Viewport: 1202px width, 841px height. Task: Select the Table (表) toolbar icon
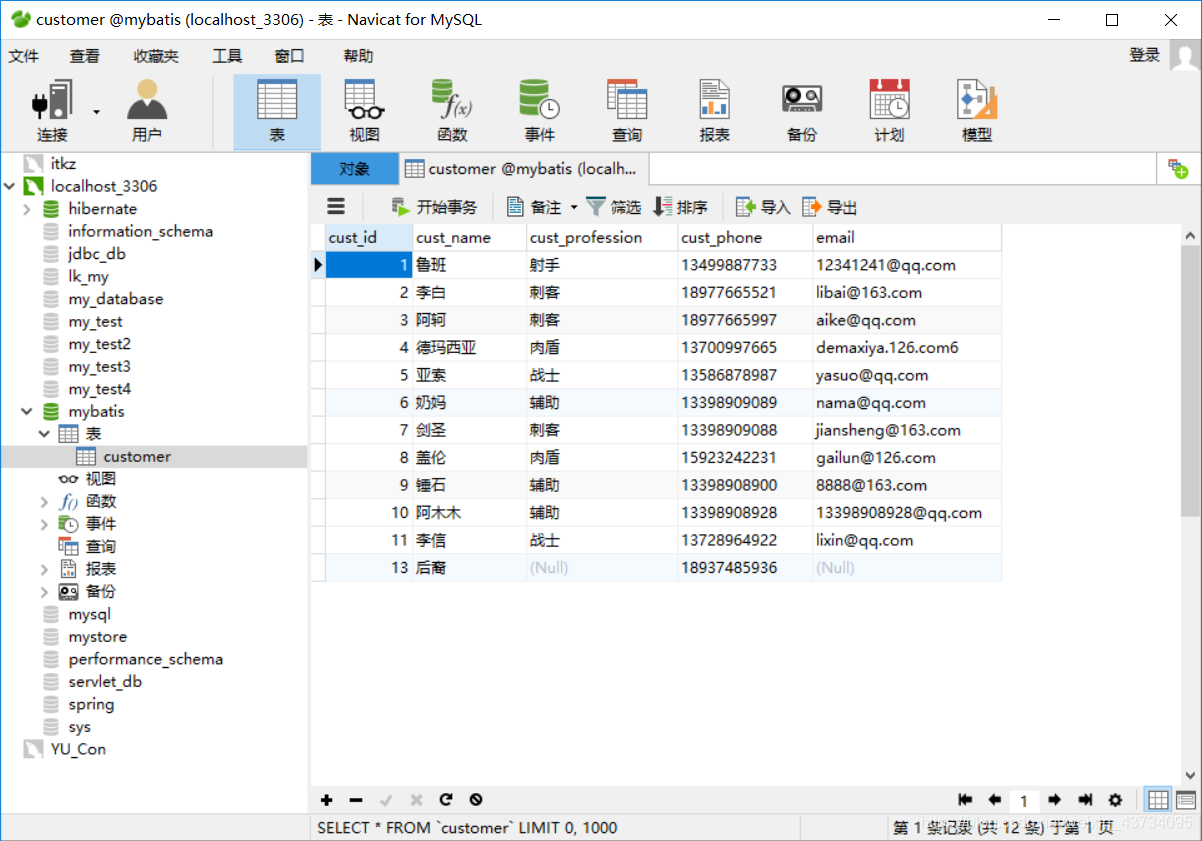pyautogui.click(x=277, y=111)
